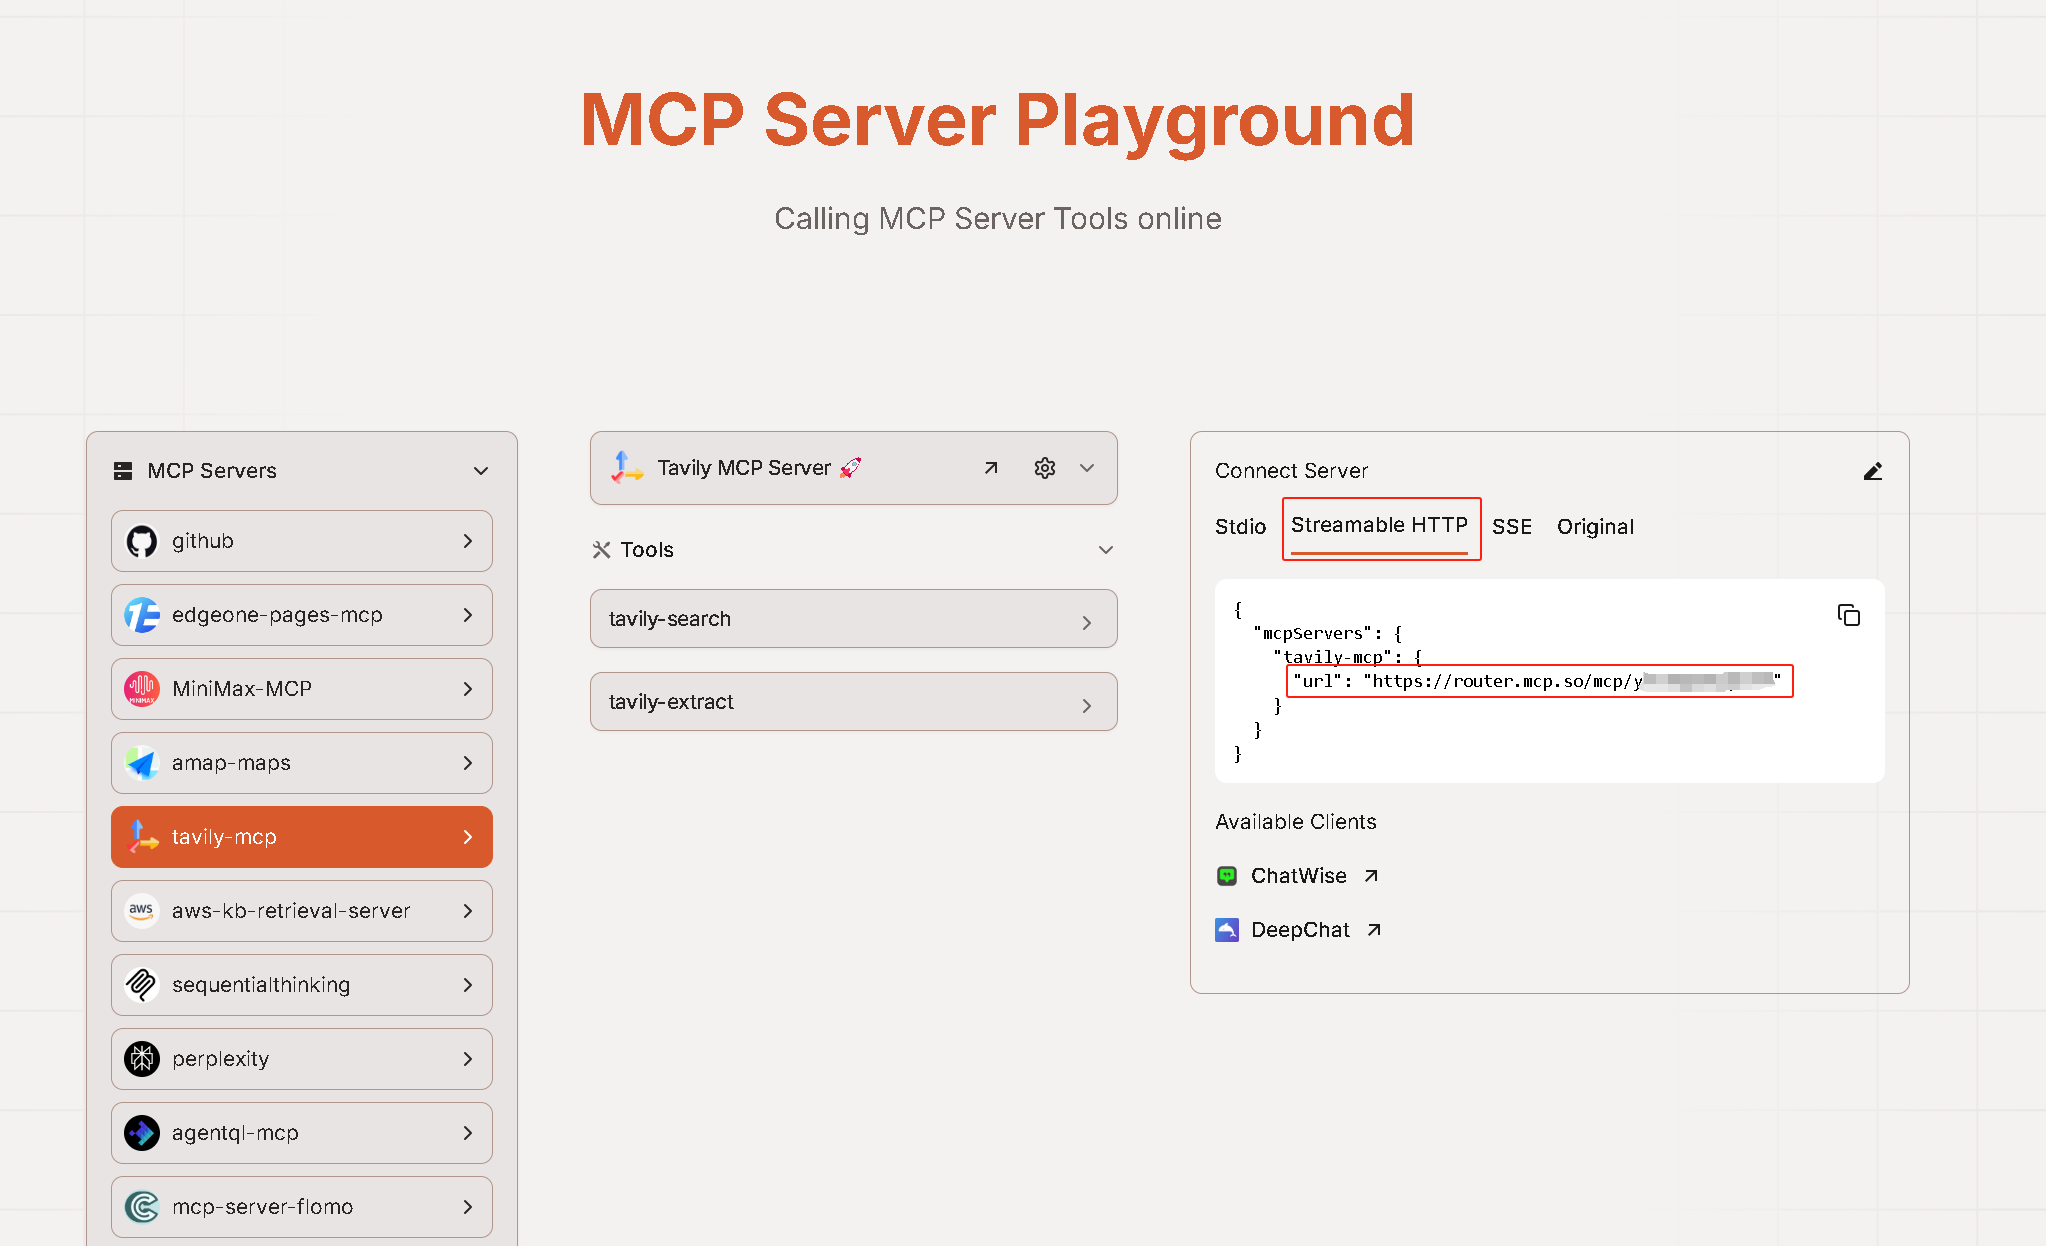Image resolution: width=2046 pixels, height=1246 pixels.
Task: Click the edgeone-pages-mcp icon
Action: point(142,615)
